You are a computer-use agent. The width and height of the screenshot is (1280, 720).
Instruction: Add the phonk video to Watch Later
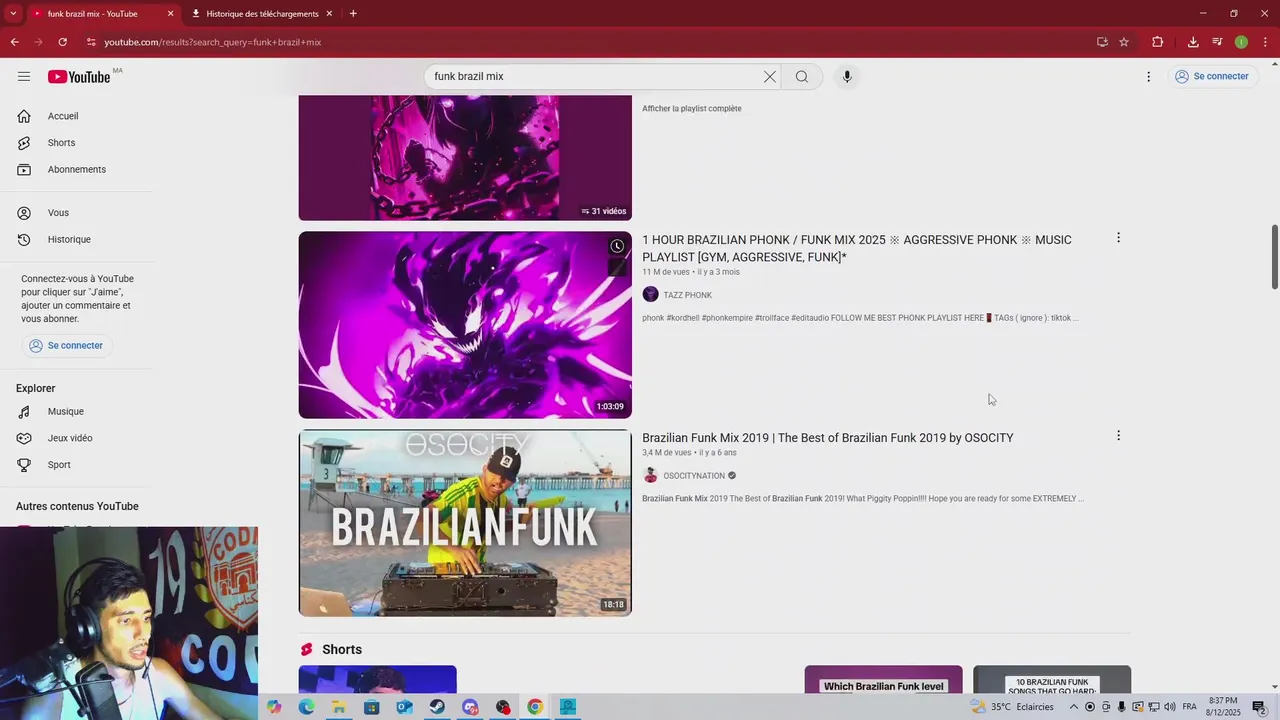point(617,246)
